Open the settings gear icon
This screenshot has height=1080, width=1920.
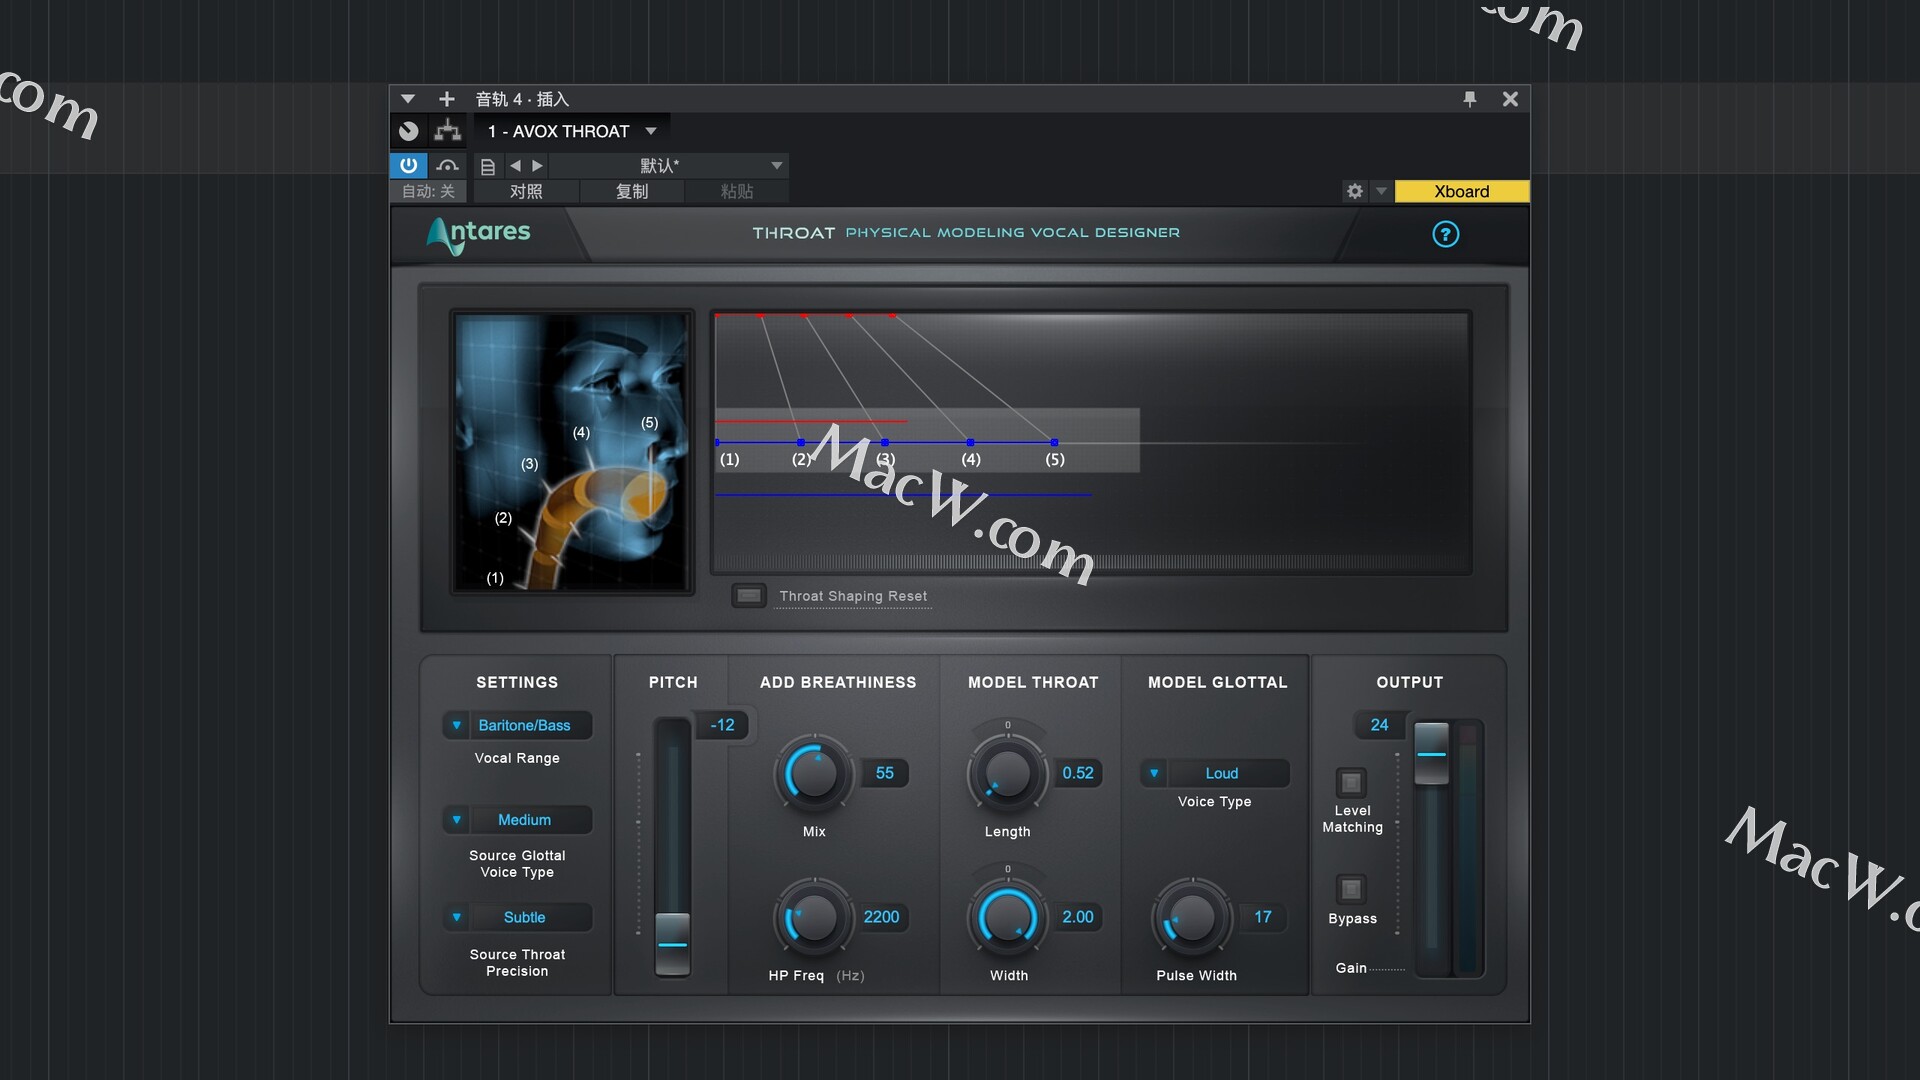(1355, 191)
